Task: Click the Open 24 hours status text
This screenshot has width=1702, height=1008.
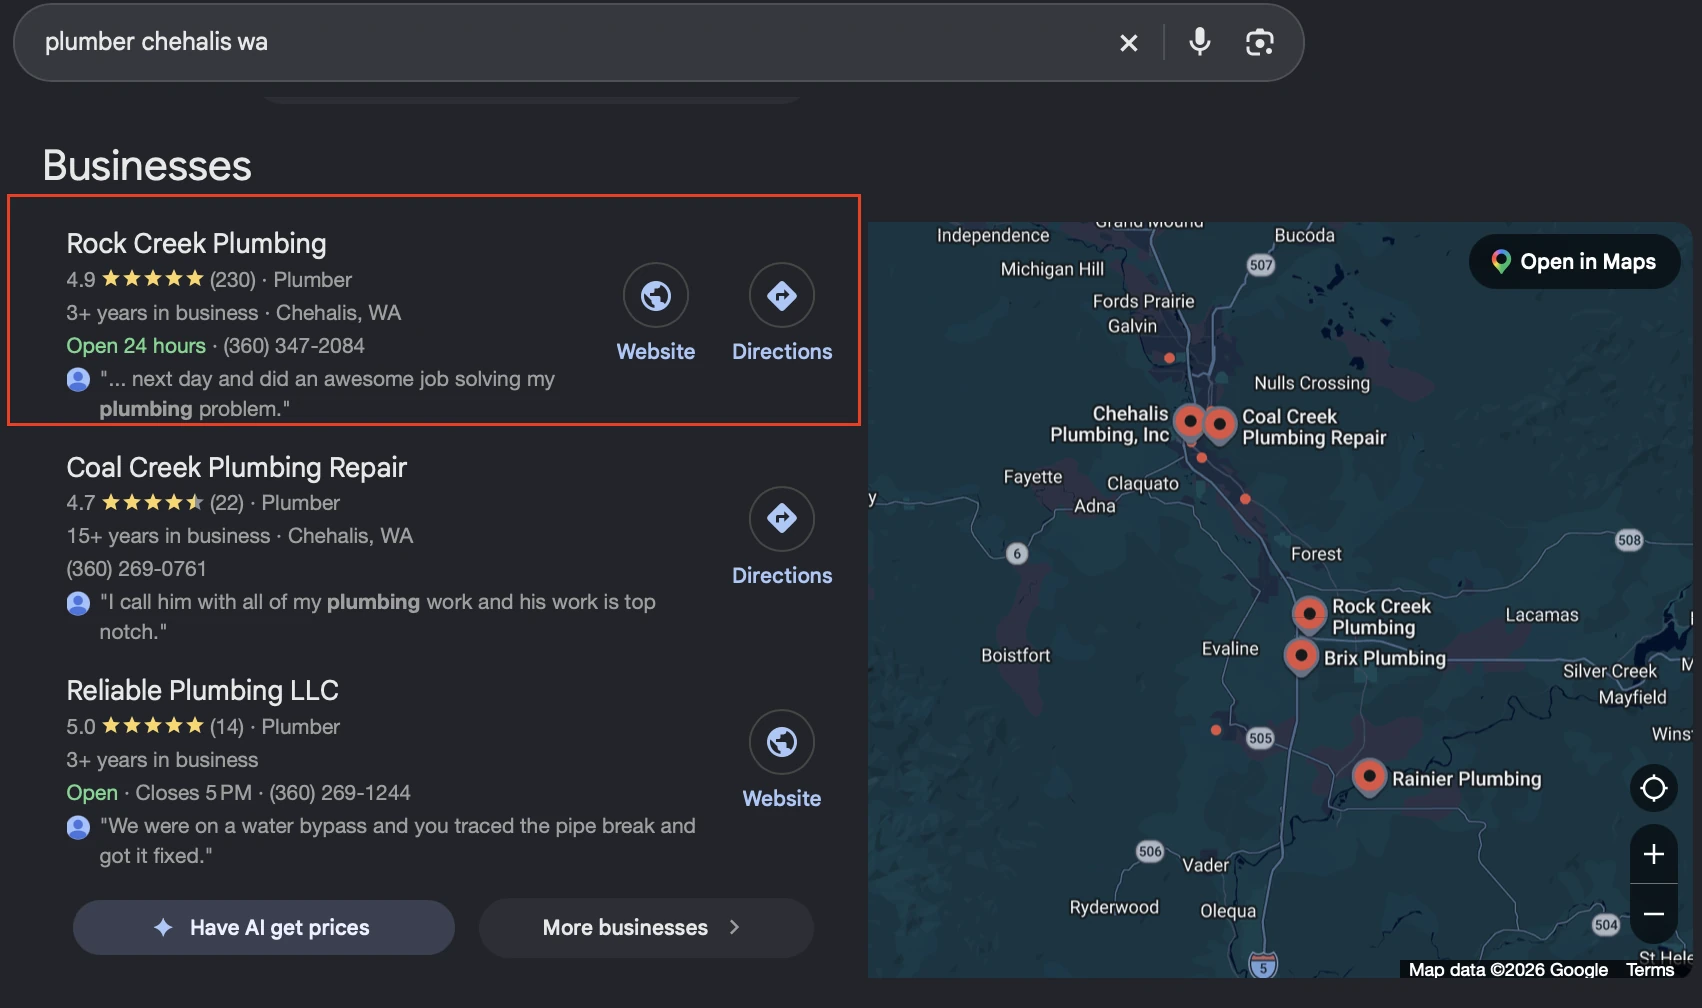Action: click(136, 346)
